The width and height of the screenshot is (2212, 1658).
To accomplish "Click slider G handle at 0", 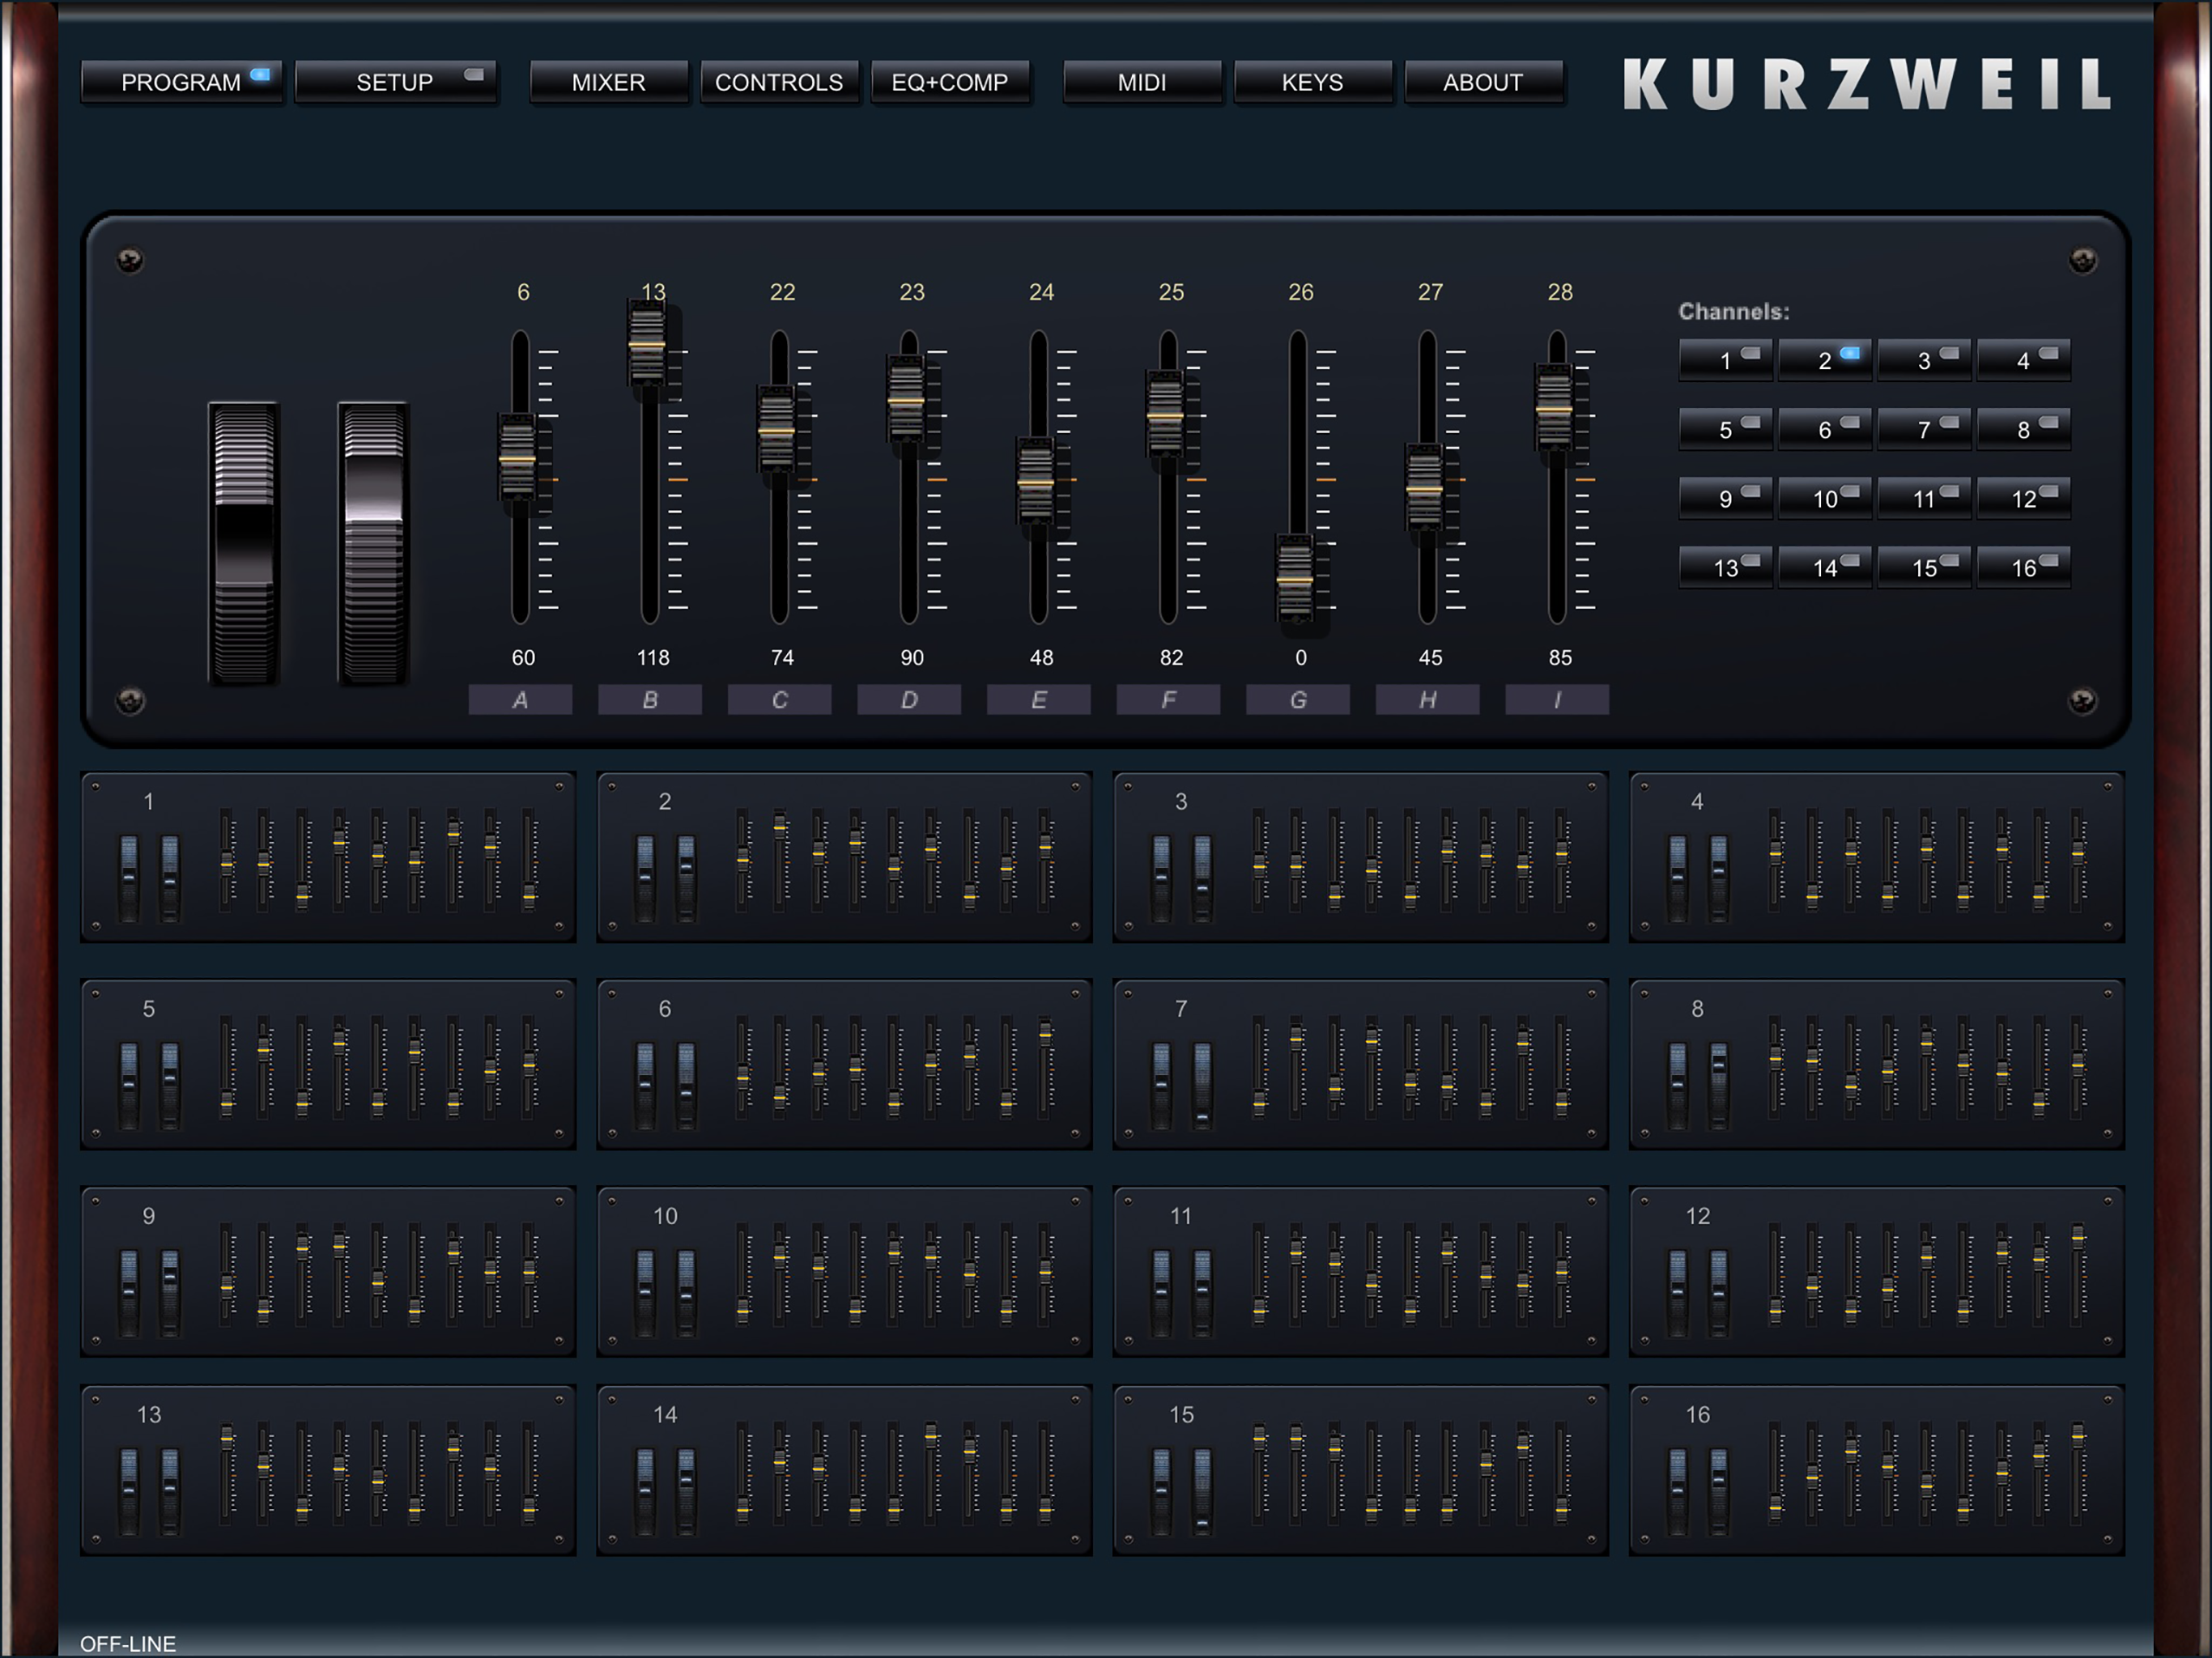I will point(1295,579).
